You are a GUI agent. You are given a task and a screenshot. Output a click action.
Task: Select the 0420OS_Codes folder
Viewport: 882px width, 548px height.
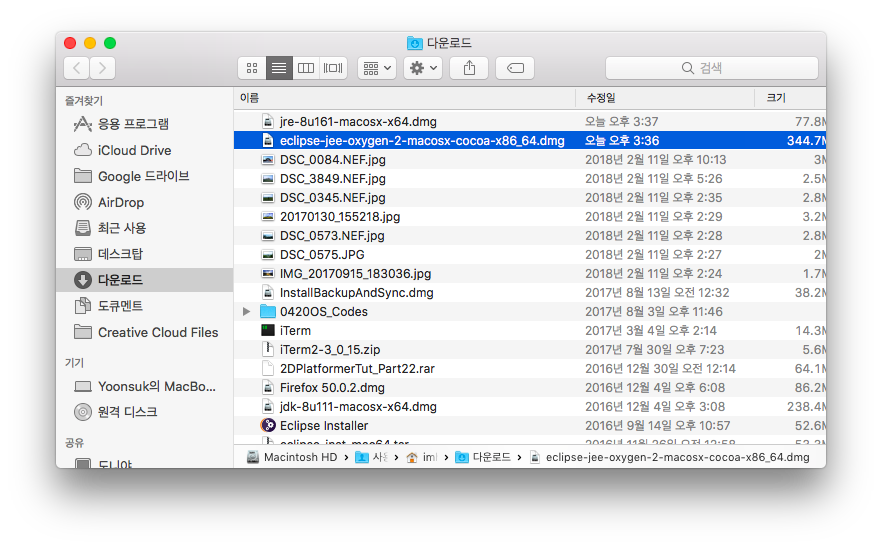coord(530,312)
